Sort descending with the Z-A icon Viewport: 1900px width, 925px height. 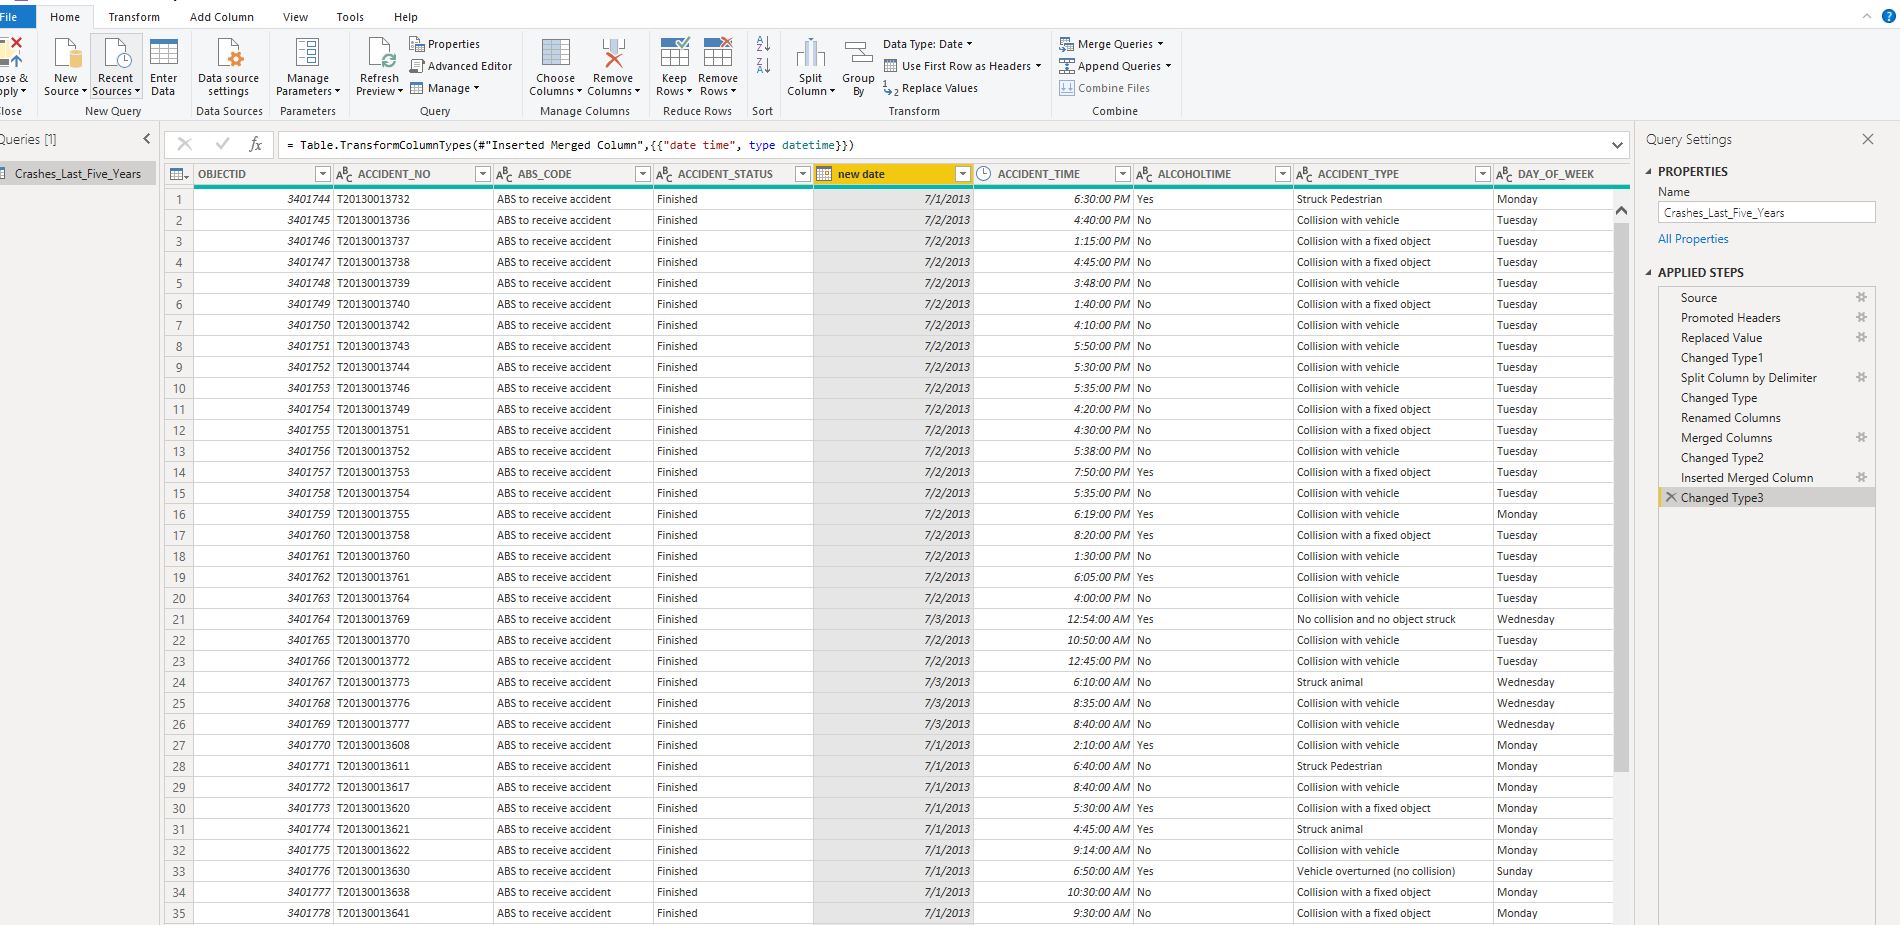[763, 66]
